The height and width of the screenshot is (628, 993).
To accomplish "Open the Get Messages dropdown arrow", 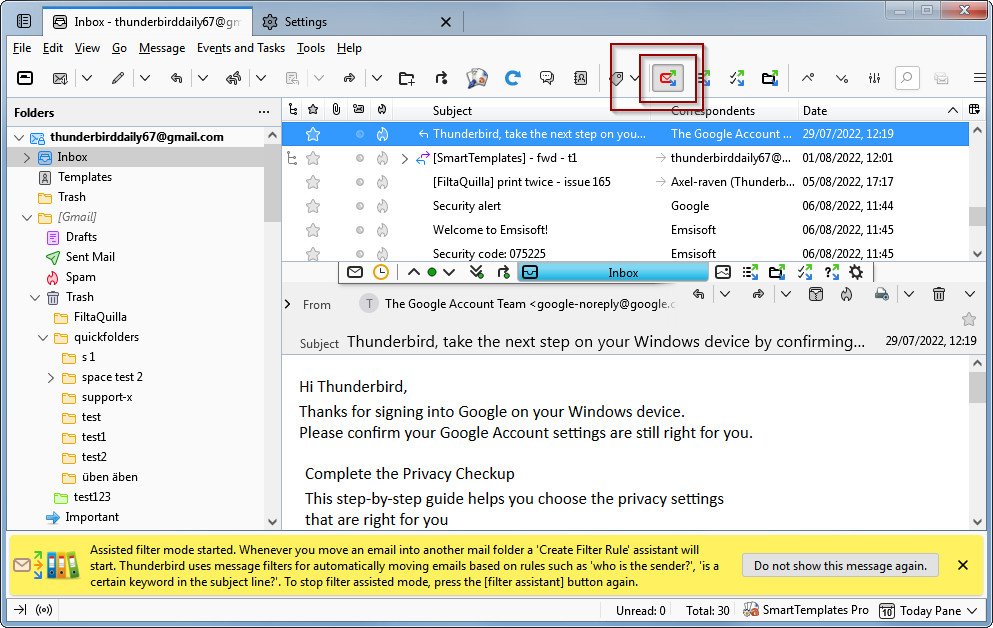I will point(87,78).
